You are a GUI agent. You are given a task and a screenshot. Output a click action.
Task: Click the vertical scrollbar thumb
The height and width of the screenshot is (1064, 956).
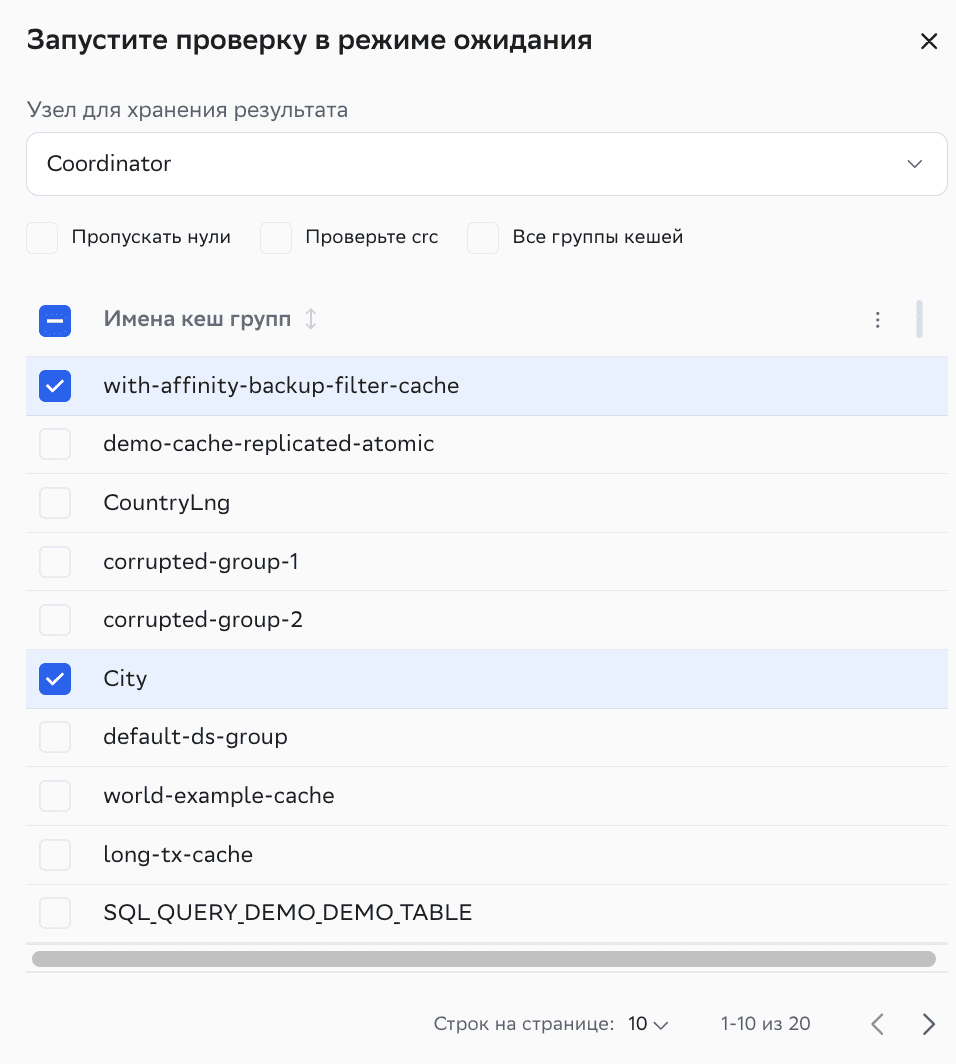[x=920, y=320]
